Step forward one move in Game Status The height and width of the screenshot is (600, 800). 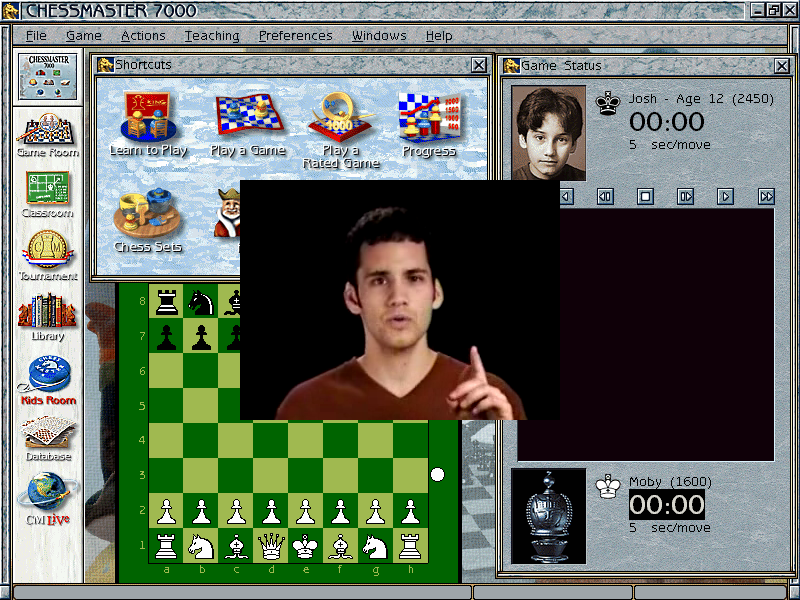(x=685, y=196)
